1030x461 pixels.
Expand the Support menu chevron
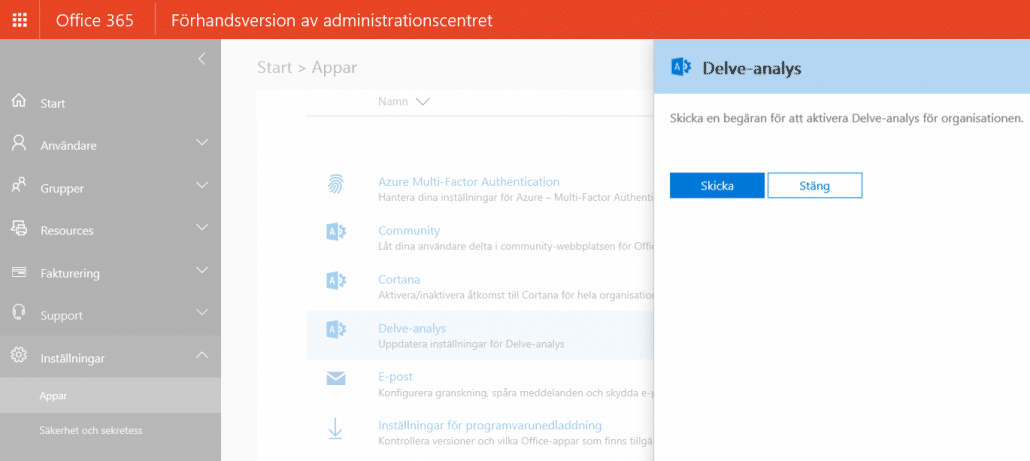tap(202, 312)
